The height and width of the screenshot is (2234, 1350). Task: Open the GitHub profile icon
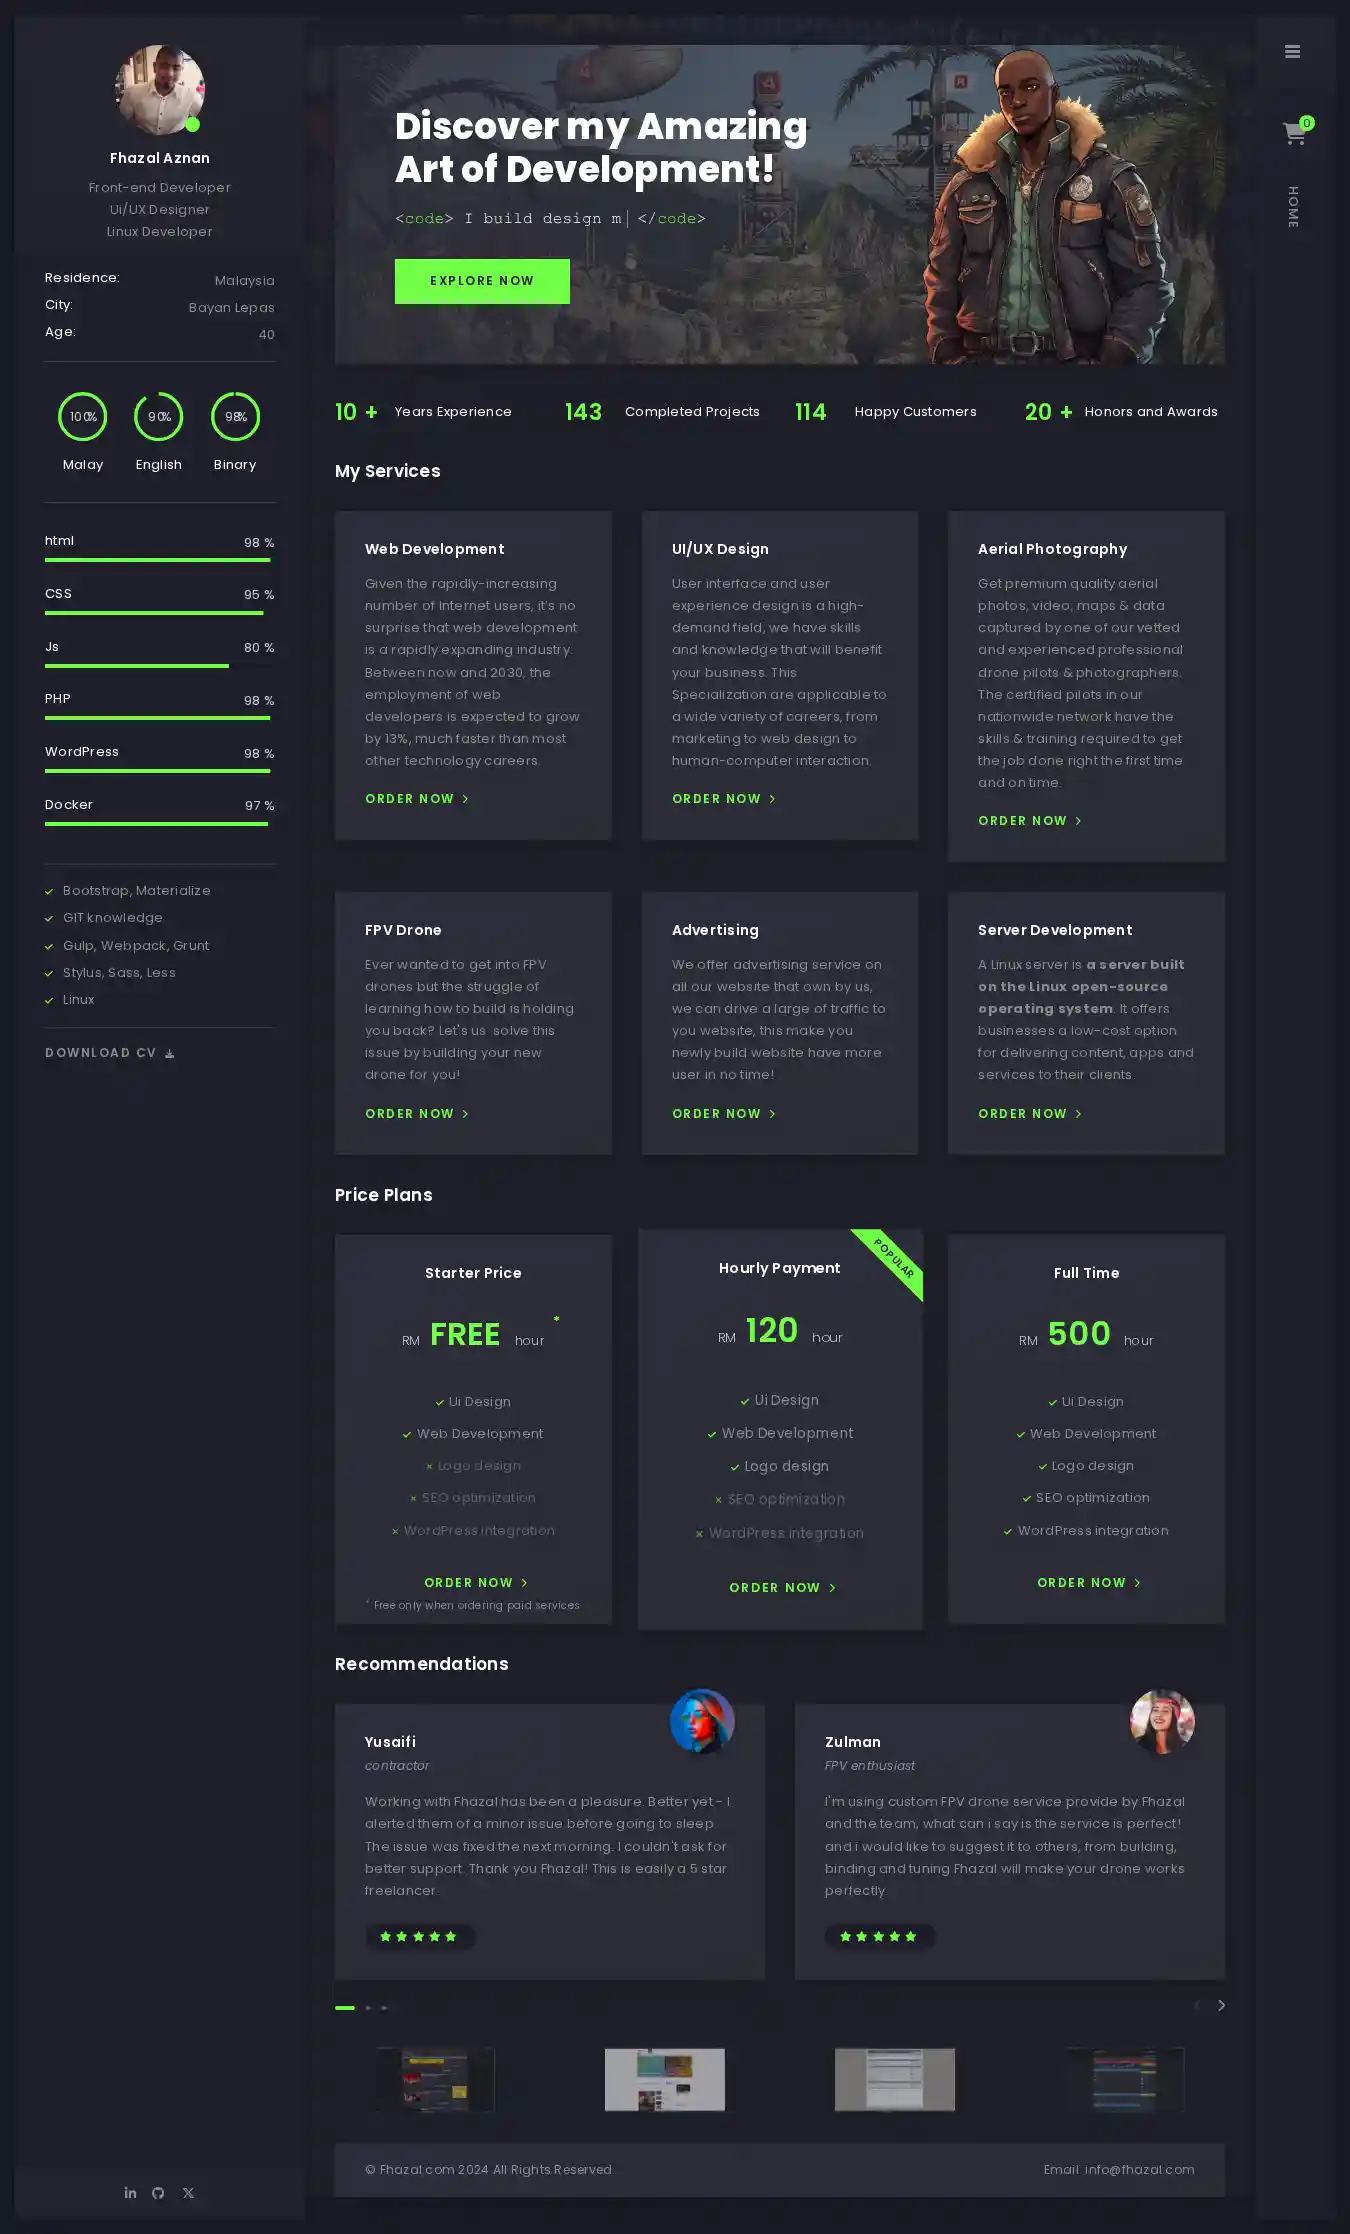[158, 2192]
